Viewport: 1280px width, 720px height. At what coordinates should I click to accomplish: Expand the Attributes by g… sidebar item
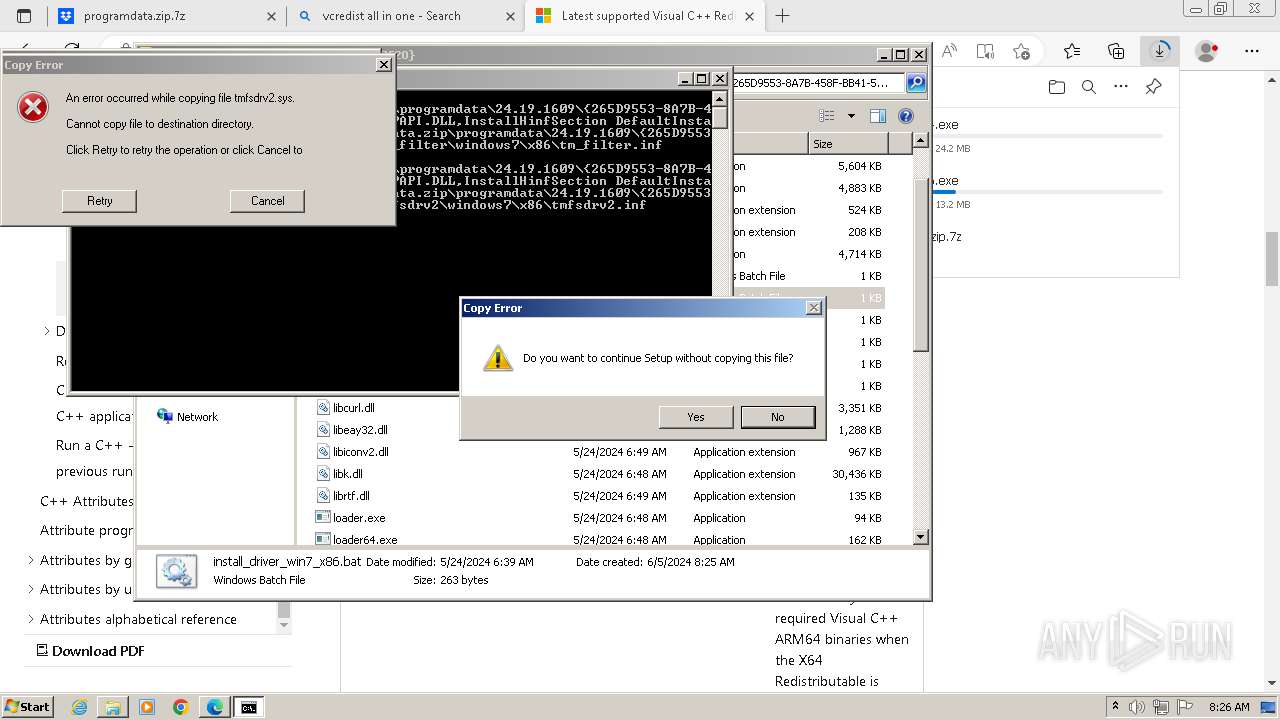(30, 560)
